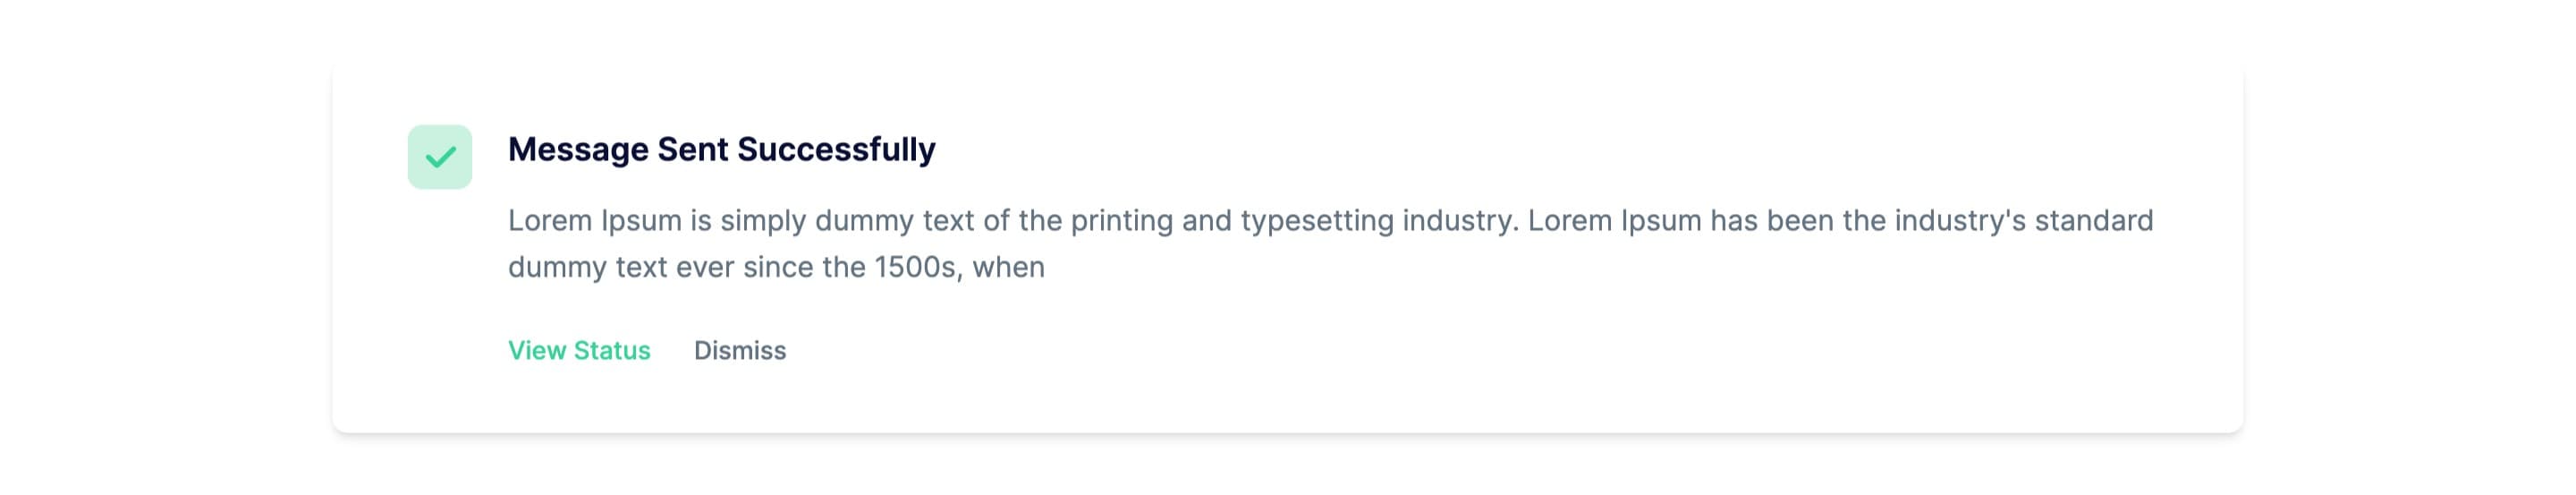
Task: Click the green checkmark success icon
Action: click(x=439, y=157)
